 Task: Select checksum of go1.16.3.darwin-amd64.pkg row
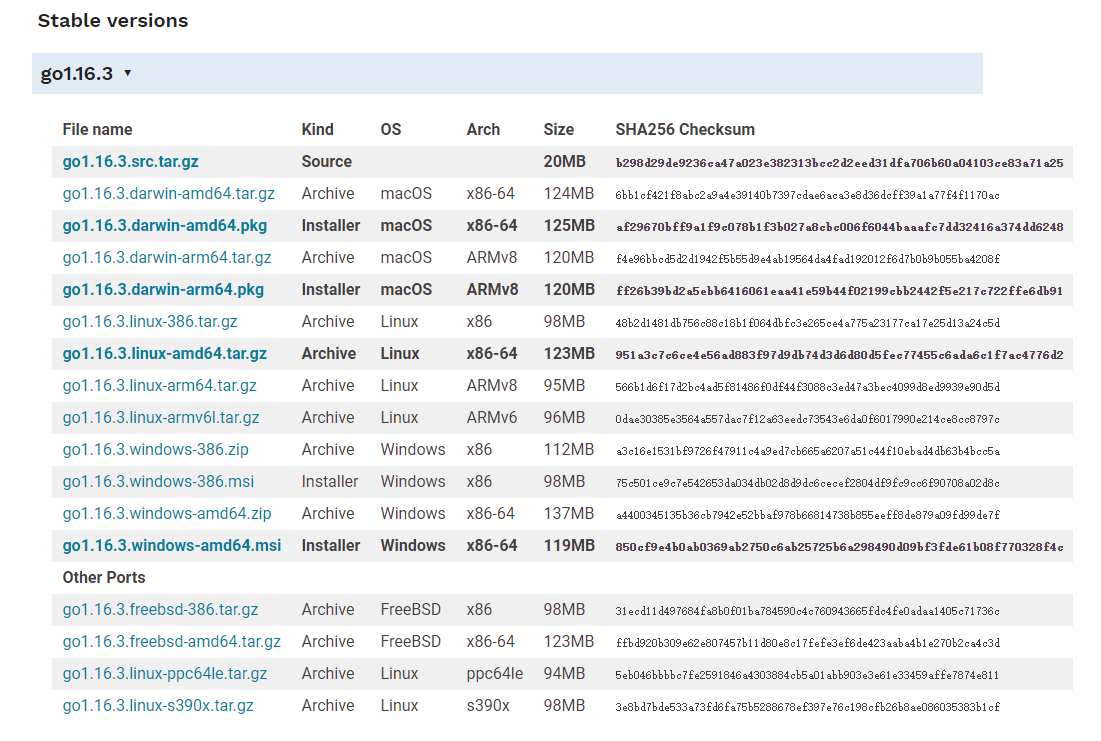tap(839, 227)
